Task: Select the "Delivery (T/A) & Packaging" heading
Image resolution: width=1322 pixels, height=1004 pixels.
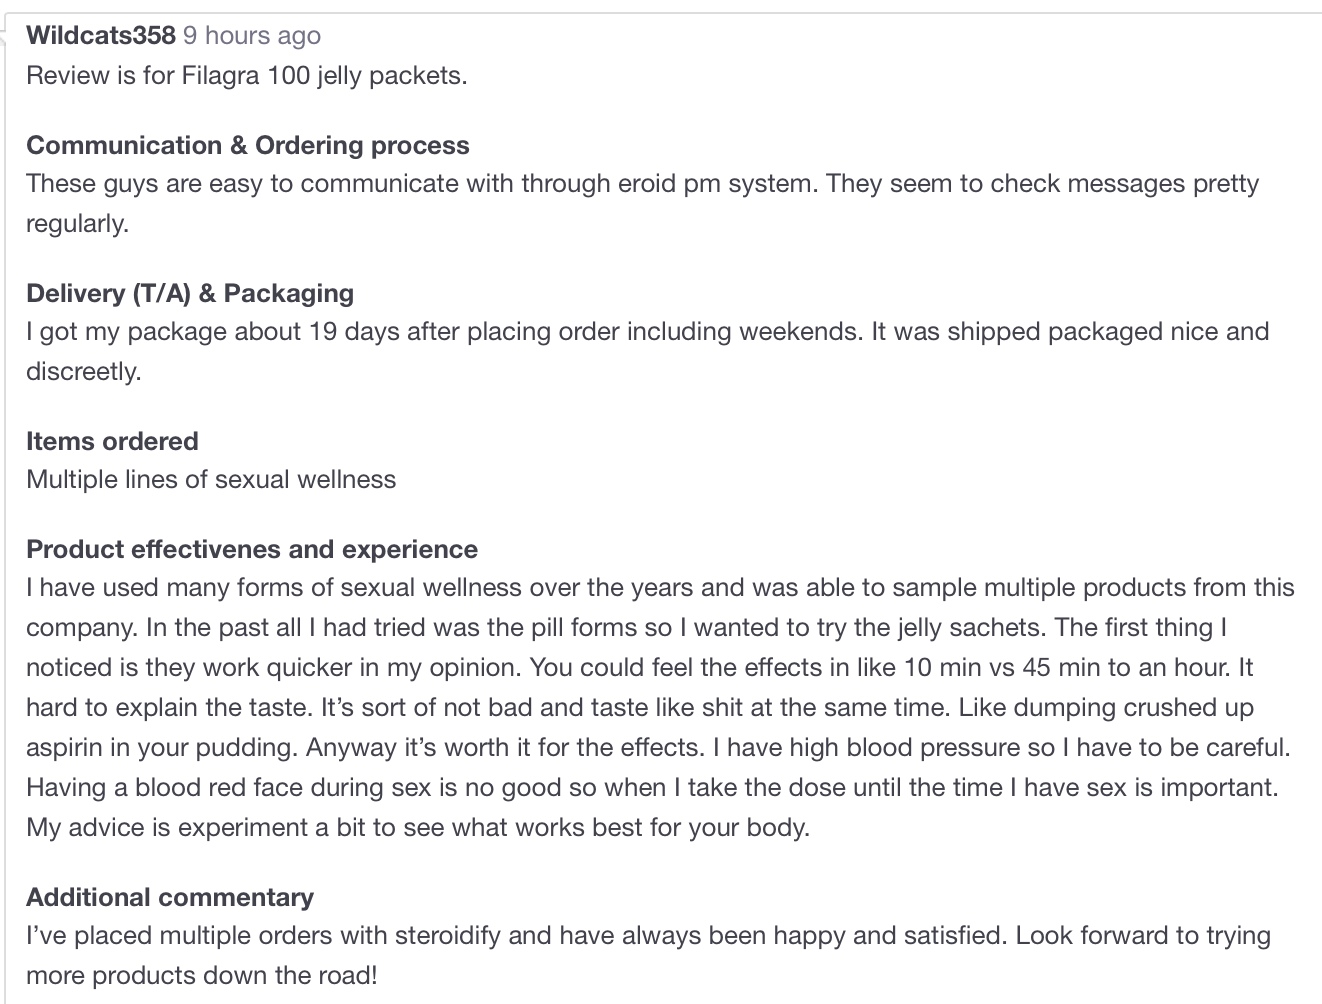Action: [190, 293]
